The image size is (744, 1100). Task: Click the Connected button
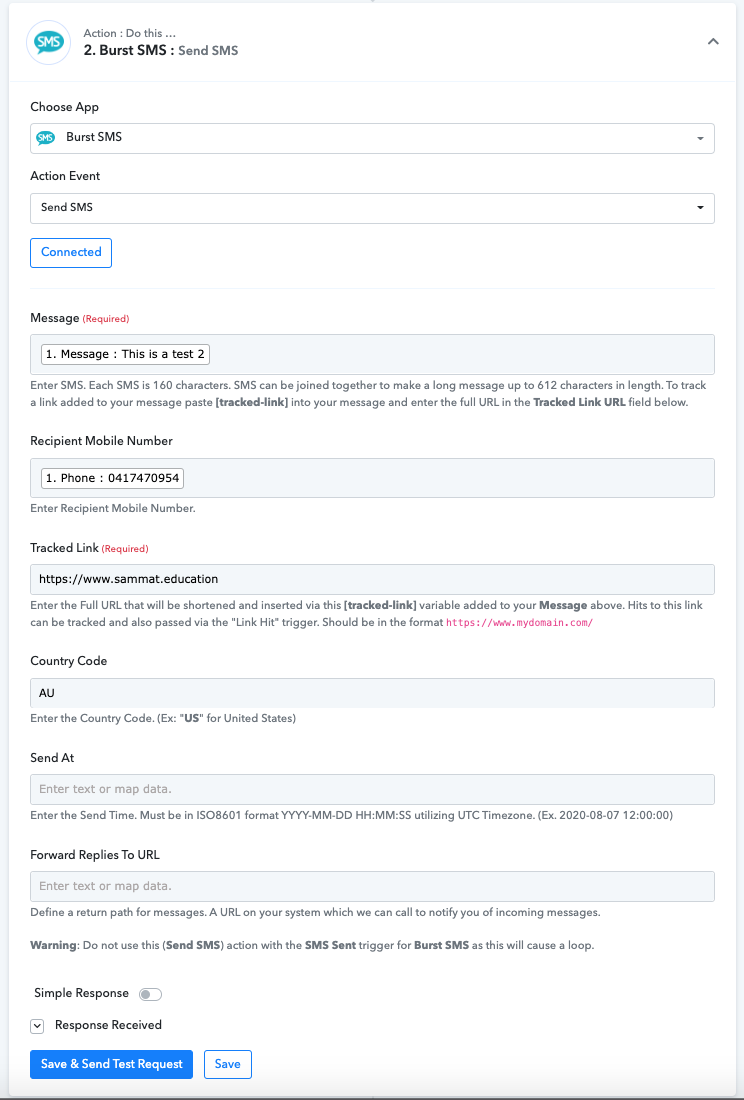[x=71, y=253]
